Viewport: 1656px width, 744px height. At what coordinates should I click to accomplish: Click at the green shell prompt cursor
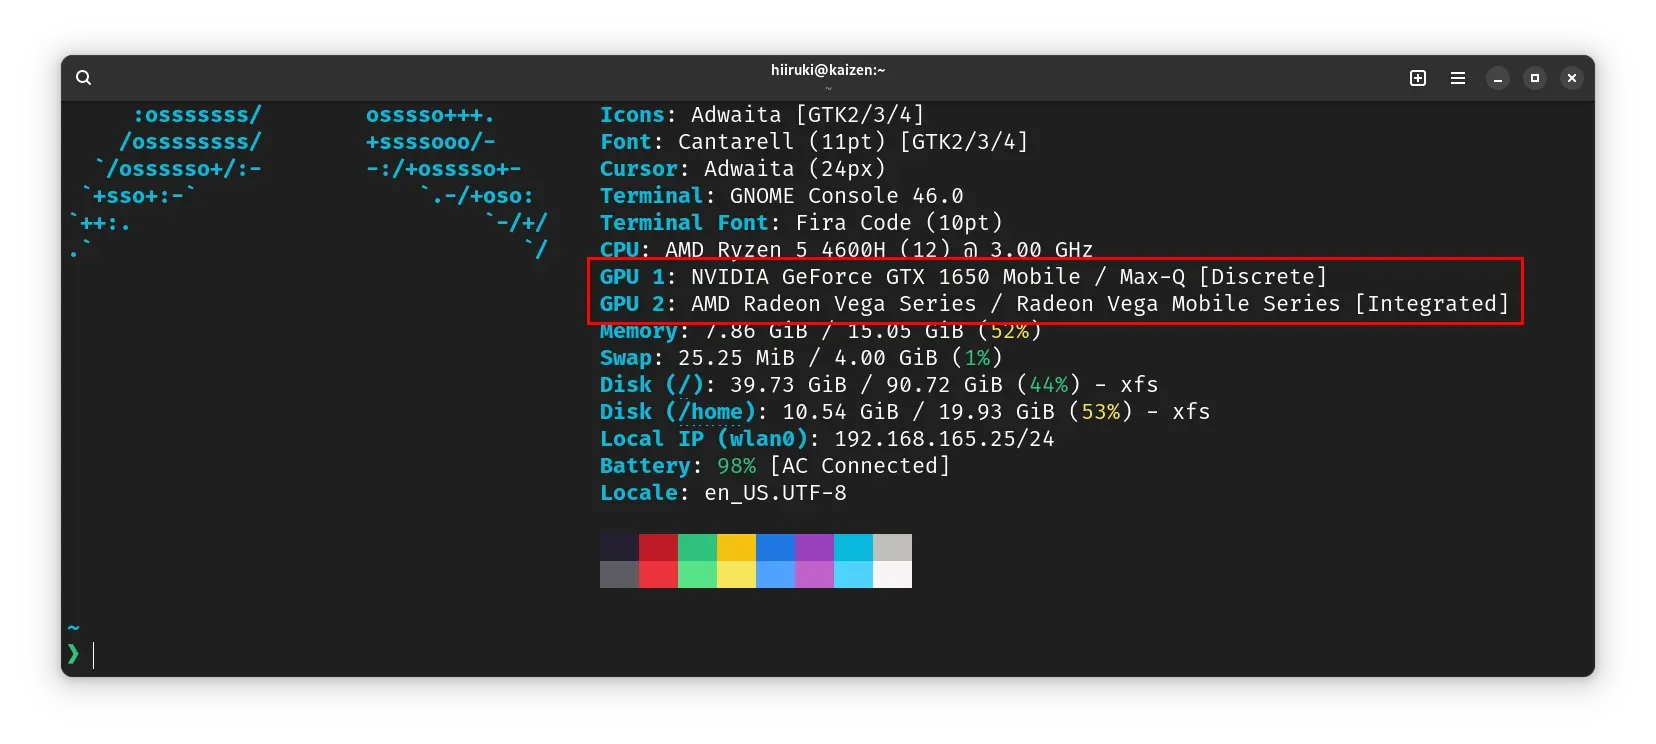[x=74, y=654]
